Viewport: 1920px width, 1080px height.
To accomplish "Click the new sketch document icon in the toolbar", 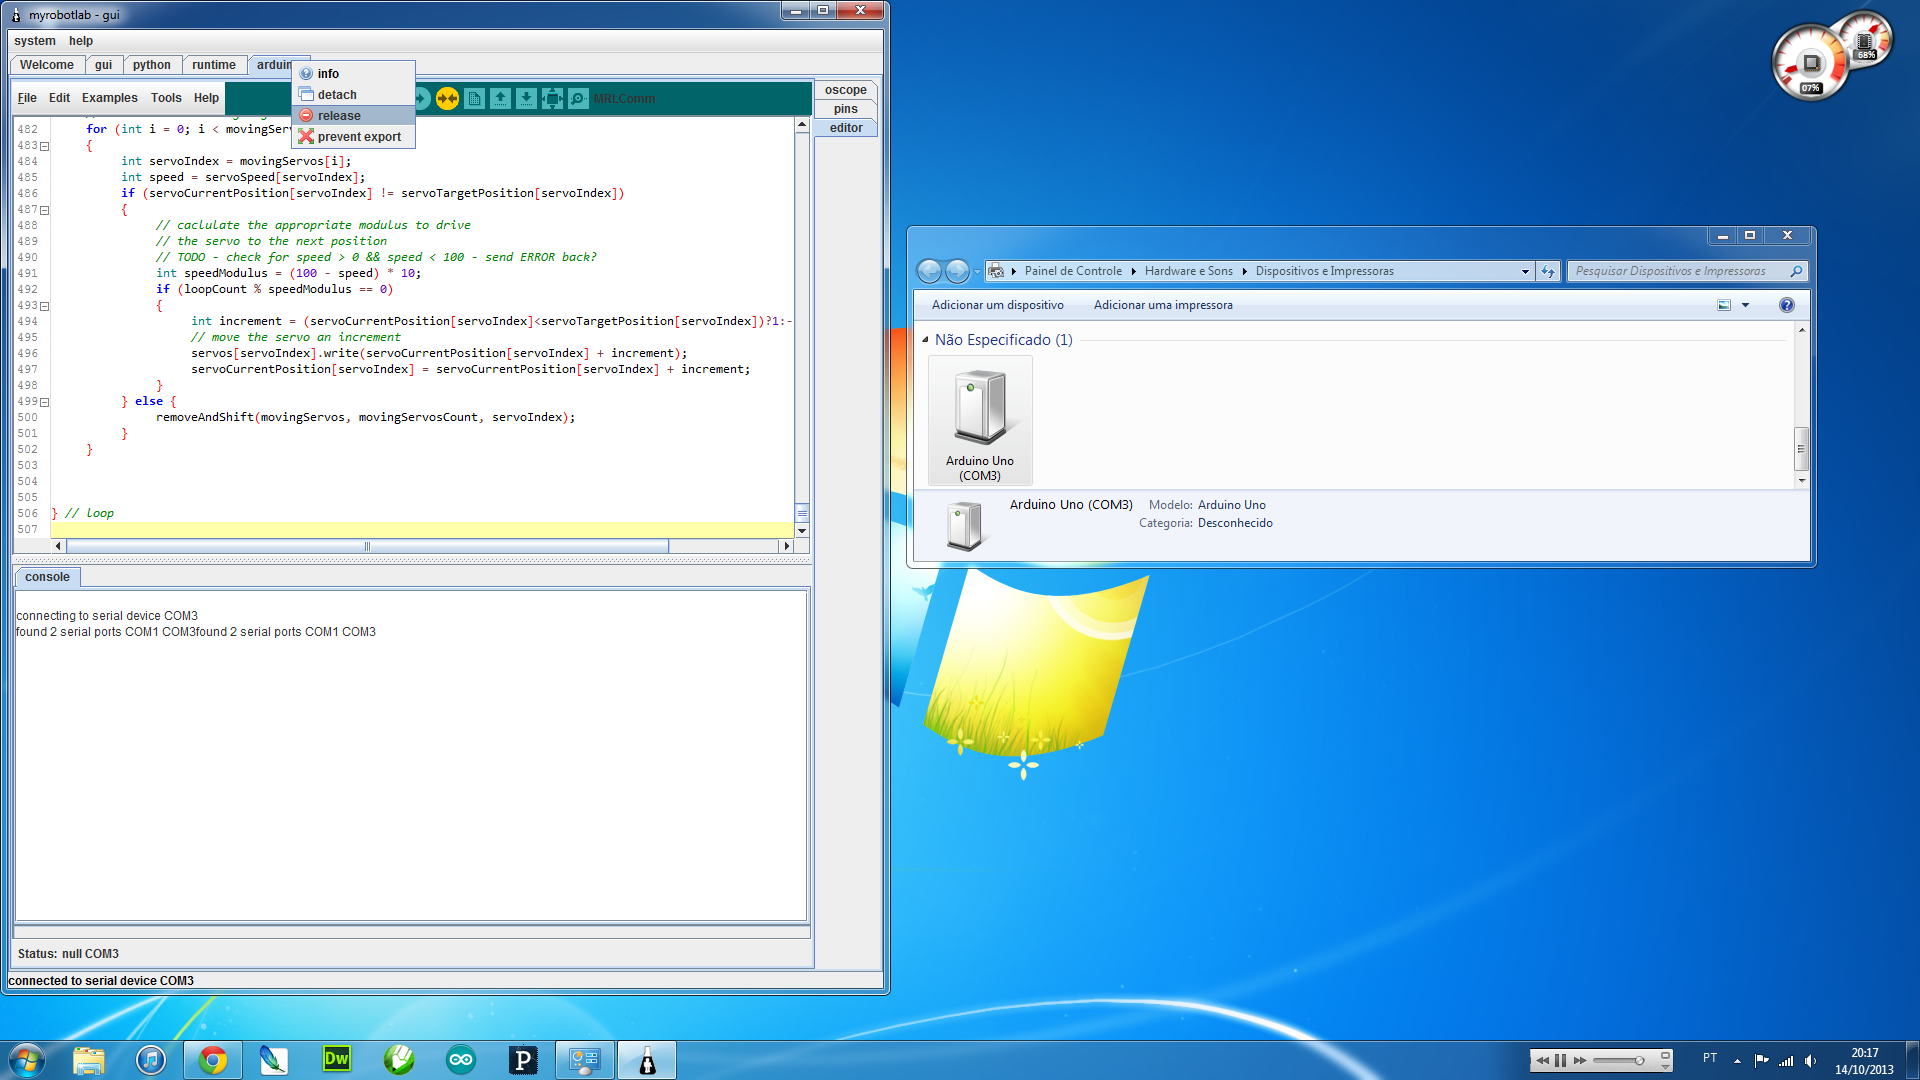I will [474, 98].
